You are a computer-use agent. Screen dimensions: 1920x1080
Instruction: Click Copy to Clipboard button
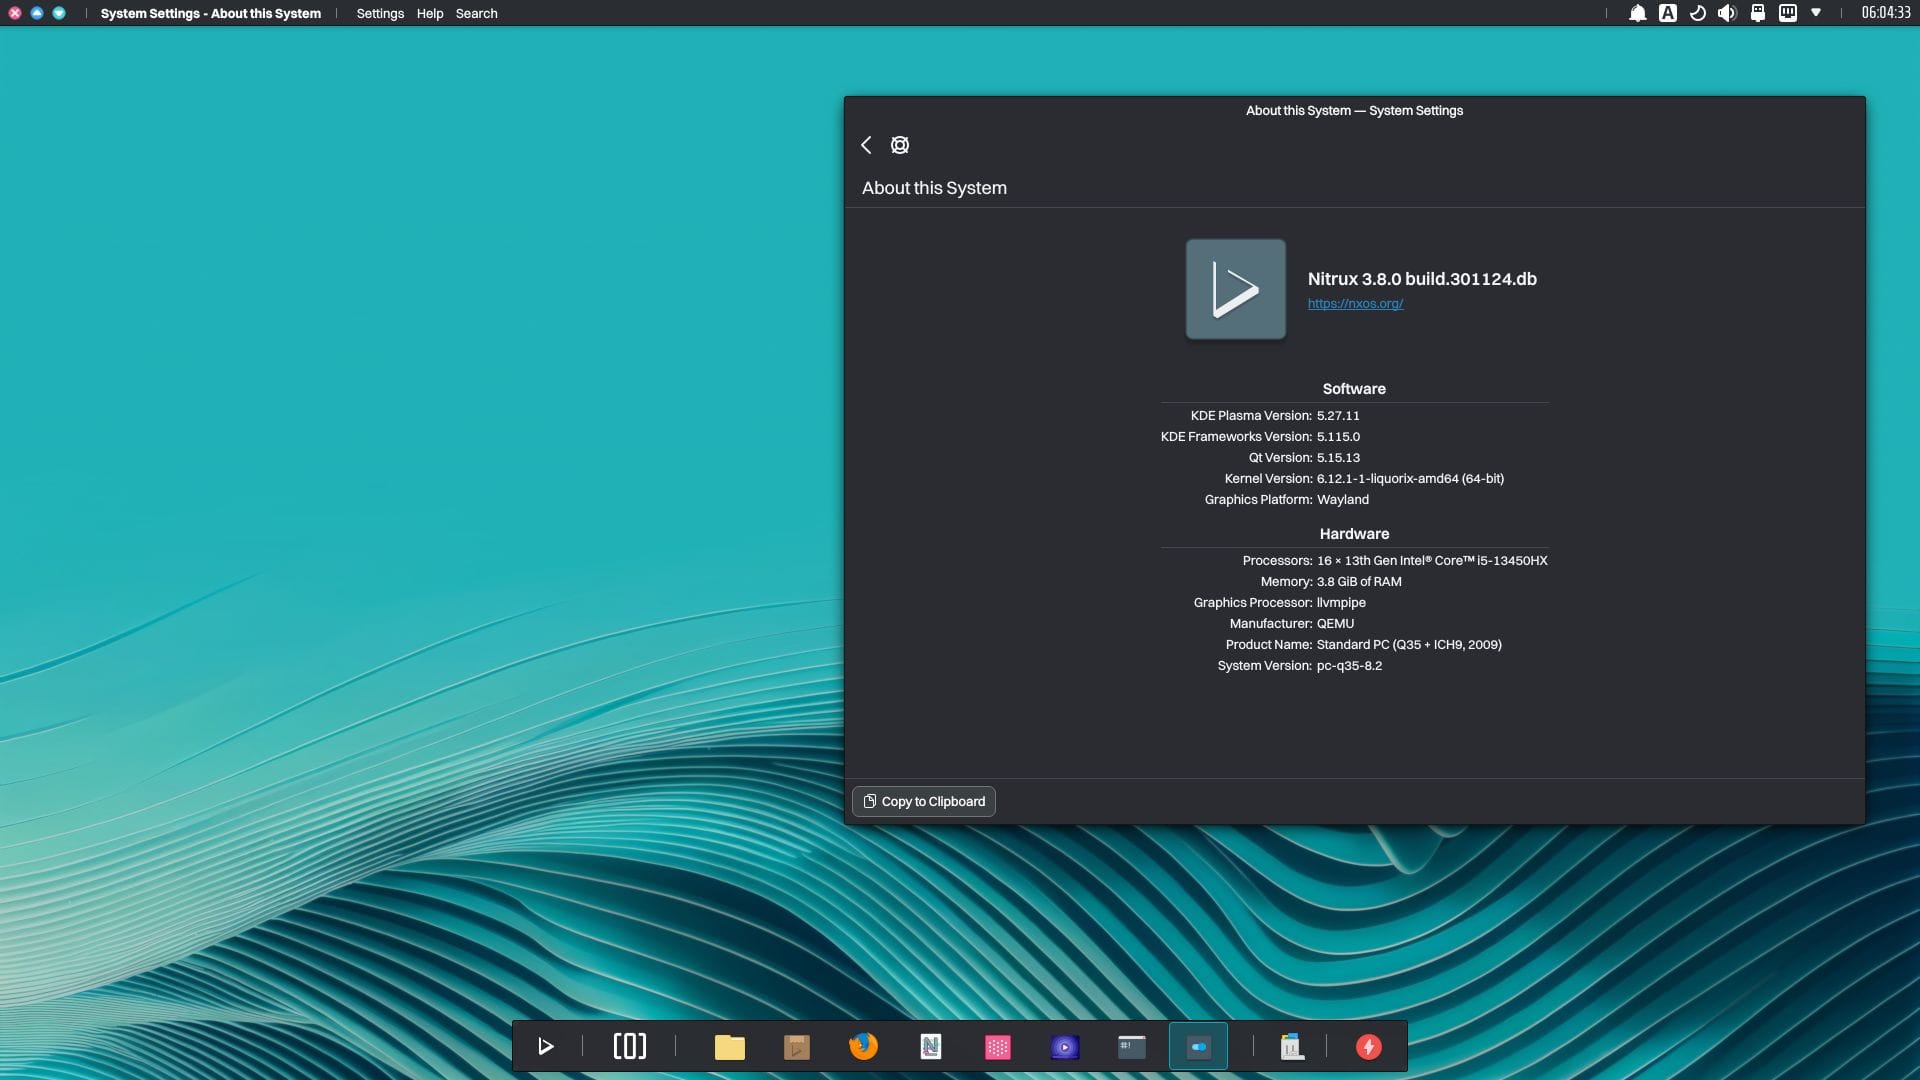tap(922, 800)
